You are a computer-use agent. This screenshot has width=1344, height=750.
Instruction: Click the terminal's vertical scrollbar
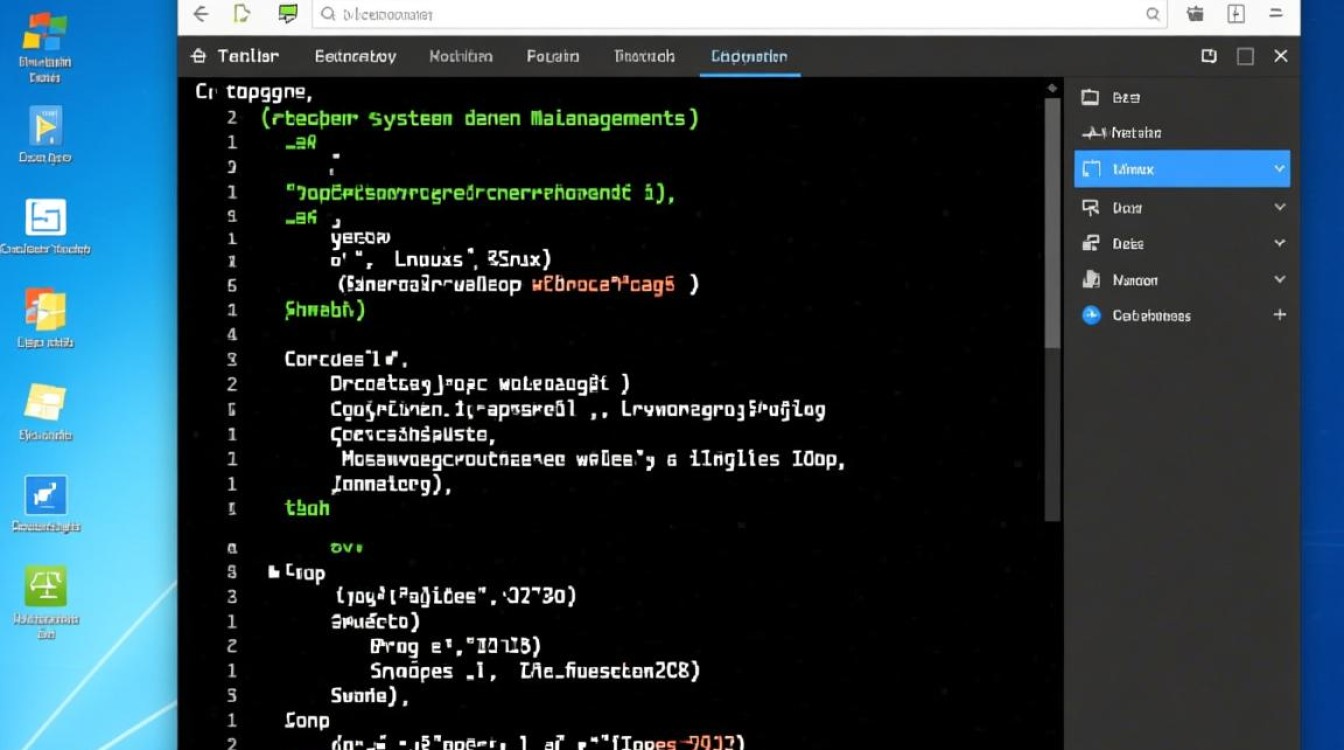tap(1052, 300)
